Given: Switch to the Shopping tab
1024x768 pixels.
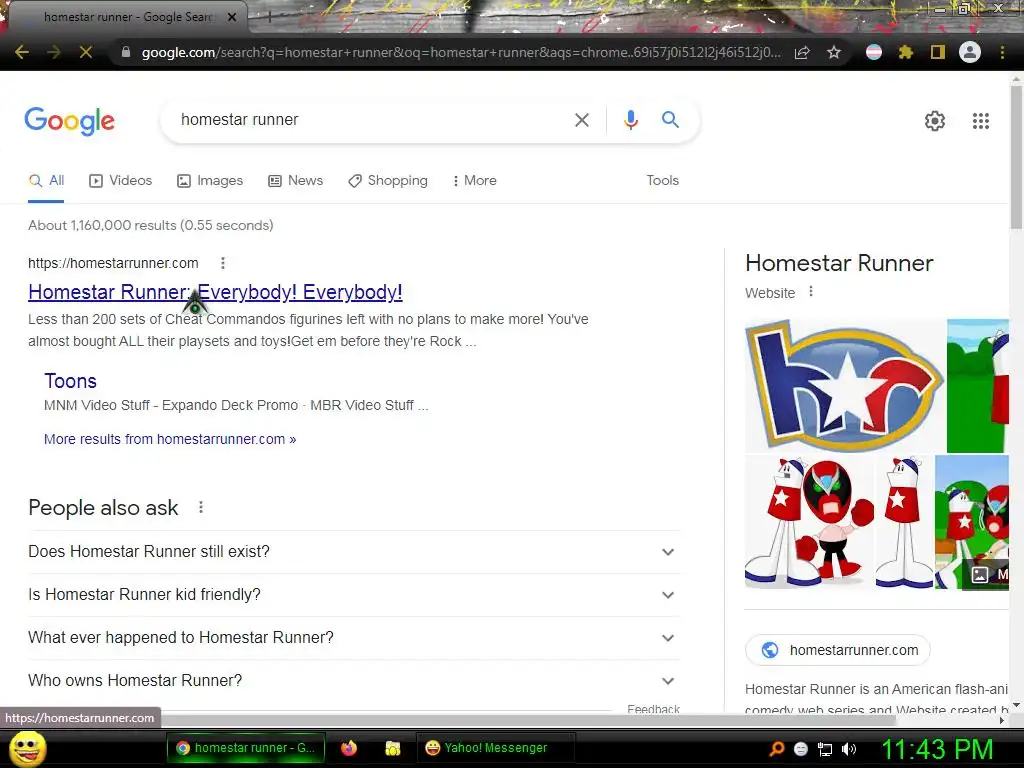Looking at the screenshot, I should [388, 180].
